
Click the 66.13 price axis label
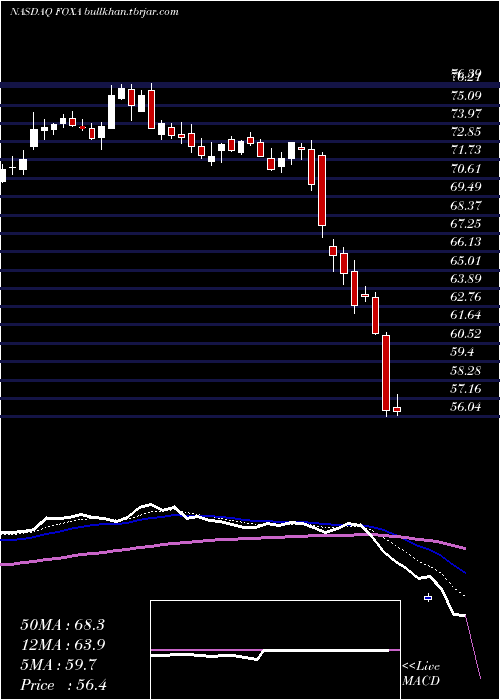point(467,242)
